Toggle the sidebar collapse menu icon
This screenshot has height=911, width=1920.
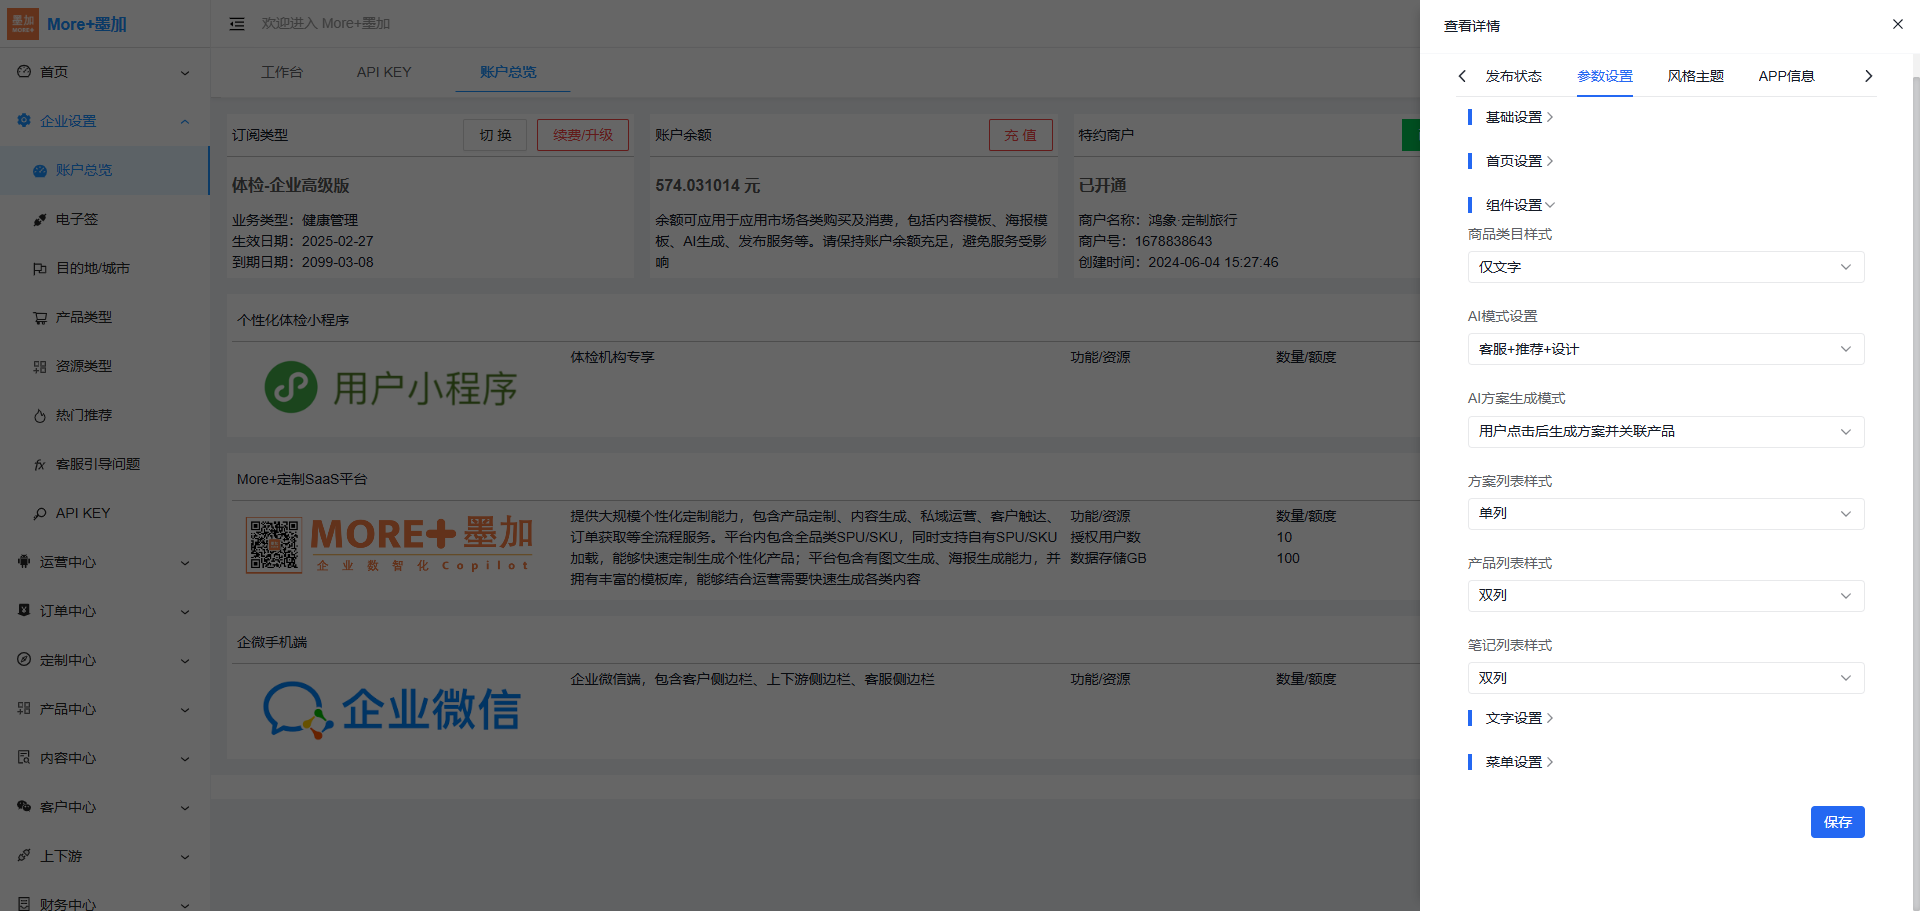[237, 24]
